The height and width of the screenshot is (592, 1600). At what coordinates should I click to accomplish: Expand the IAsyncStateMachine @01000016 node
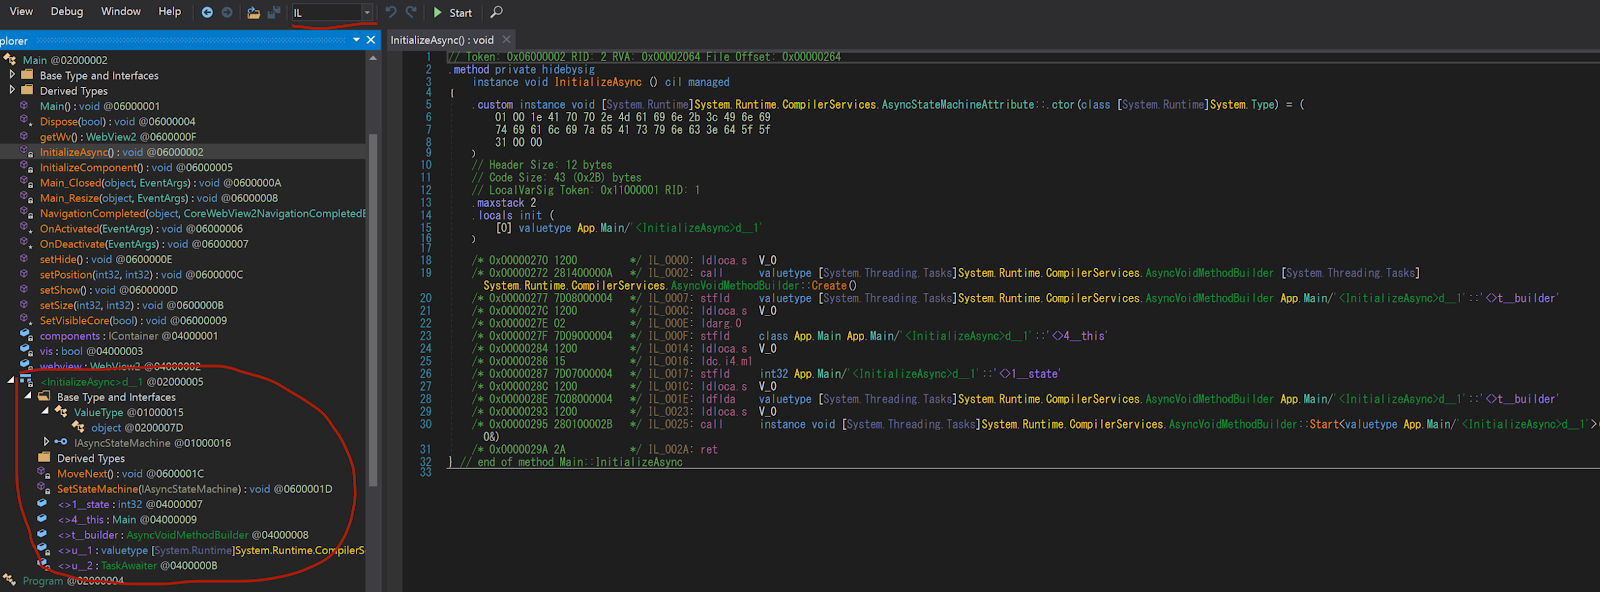46,442
